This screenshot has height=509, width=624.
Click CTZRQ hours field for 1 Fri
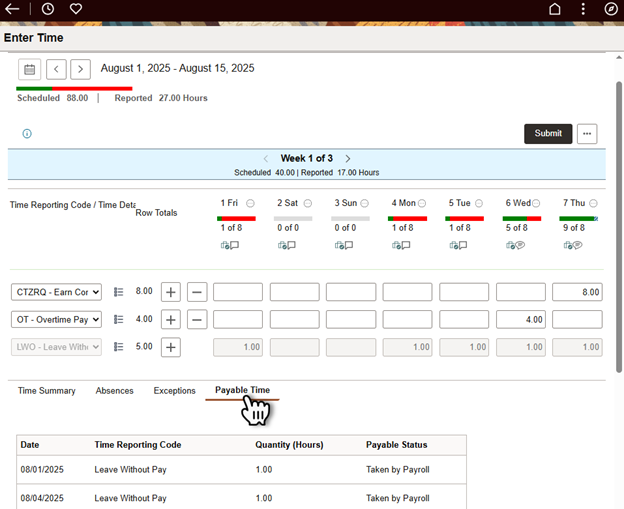tap(238, 292)
